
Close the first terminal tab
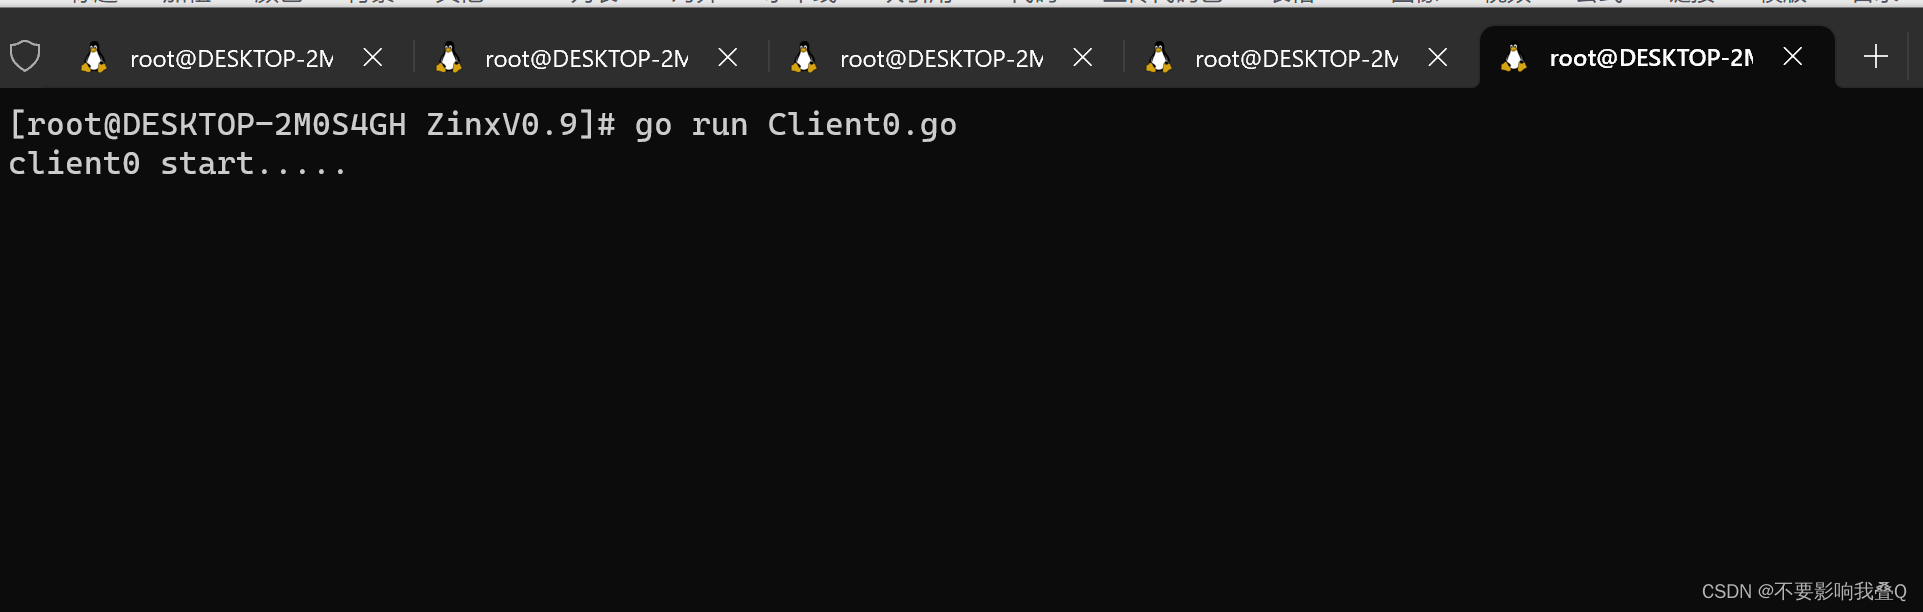(x=372, y=57)
